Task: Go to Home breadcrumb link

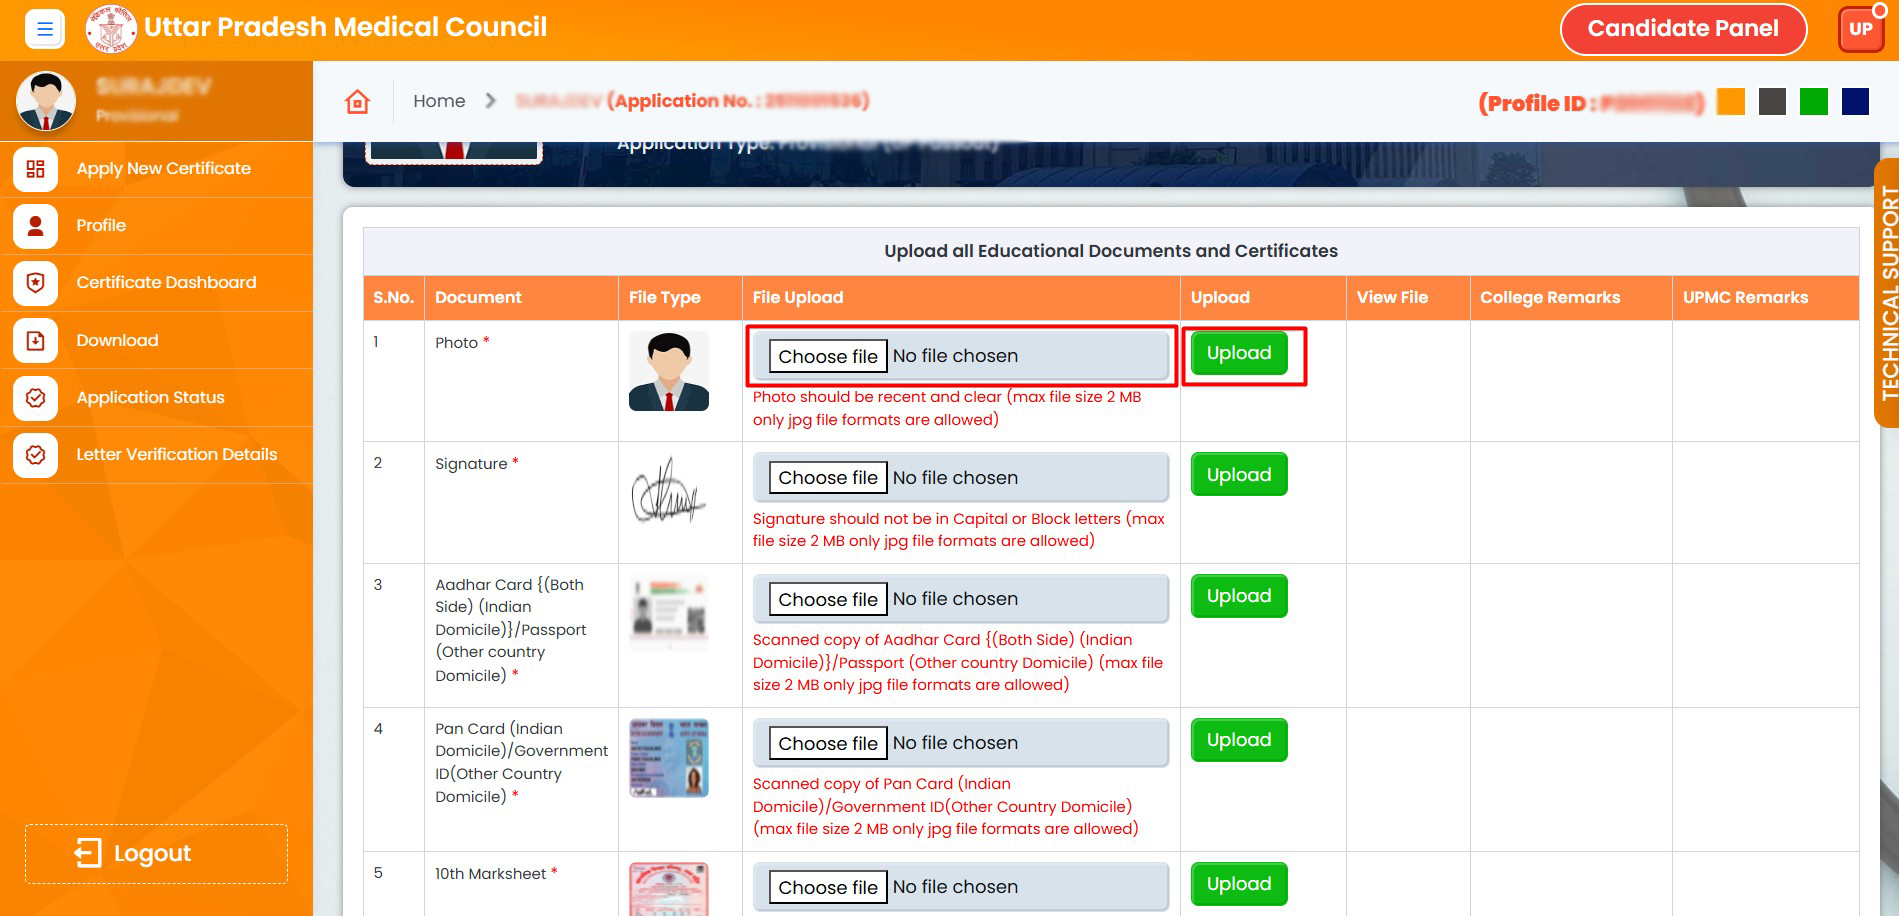Action: [x=439, y=101]
